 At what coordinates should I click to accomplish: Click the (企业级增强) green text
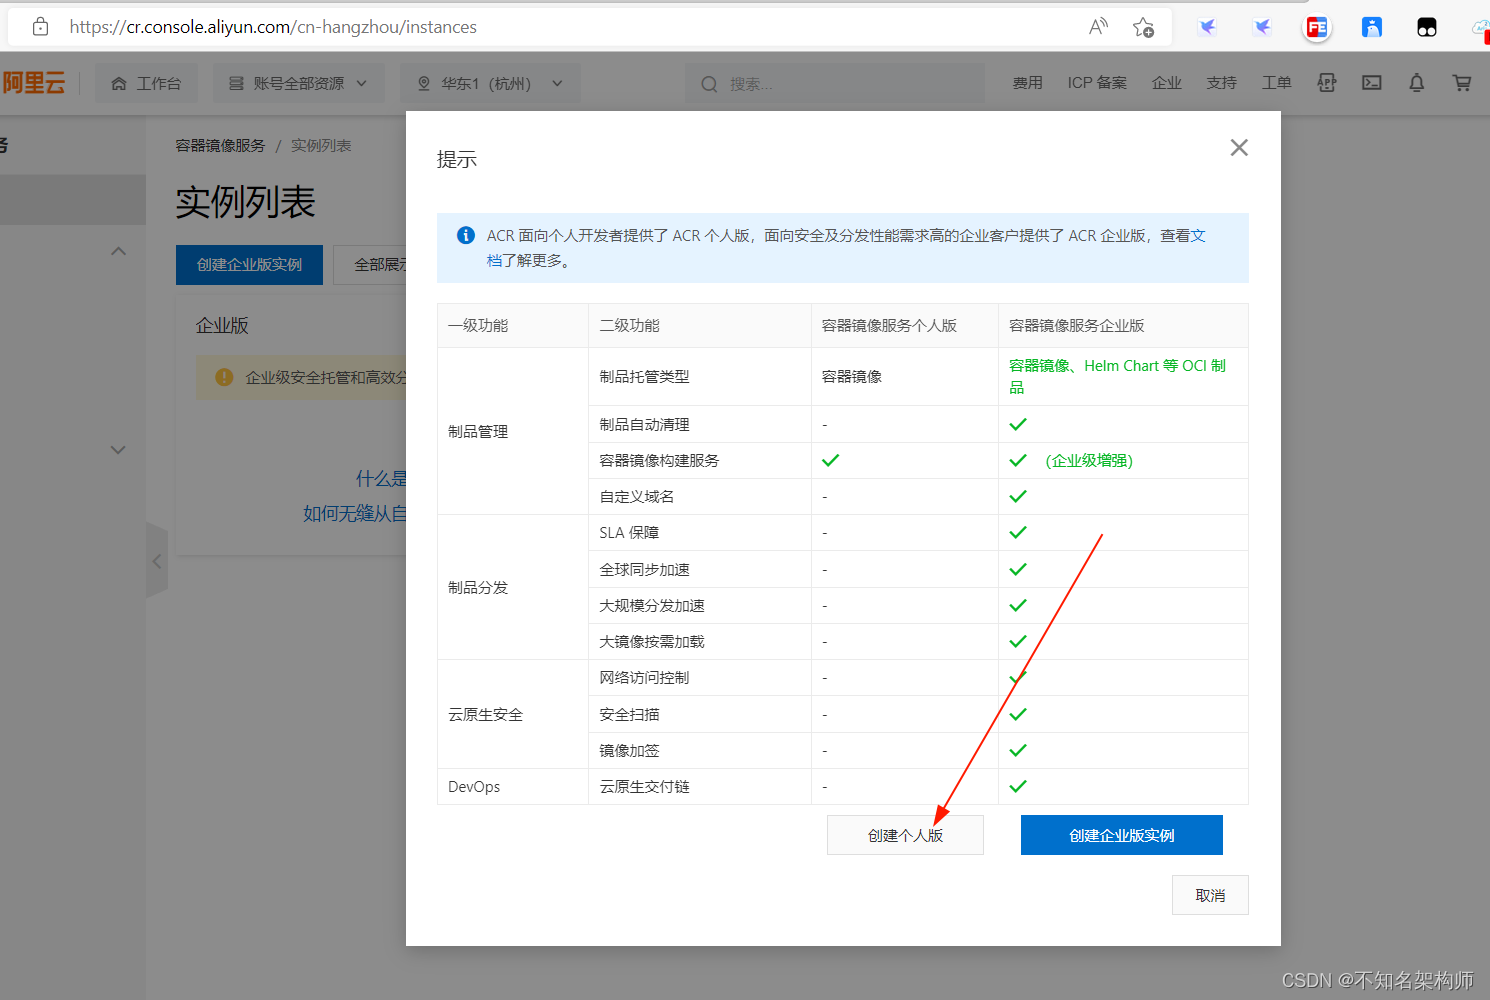(x=1089, y=461)
